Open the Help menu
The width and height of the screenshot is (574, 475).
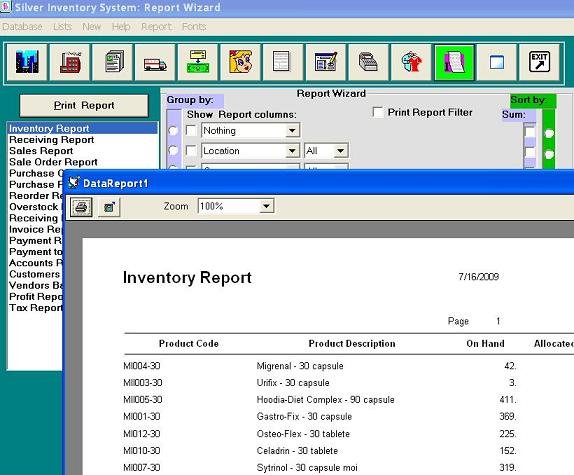[x=121, y=27]
